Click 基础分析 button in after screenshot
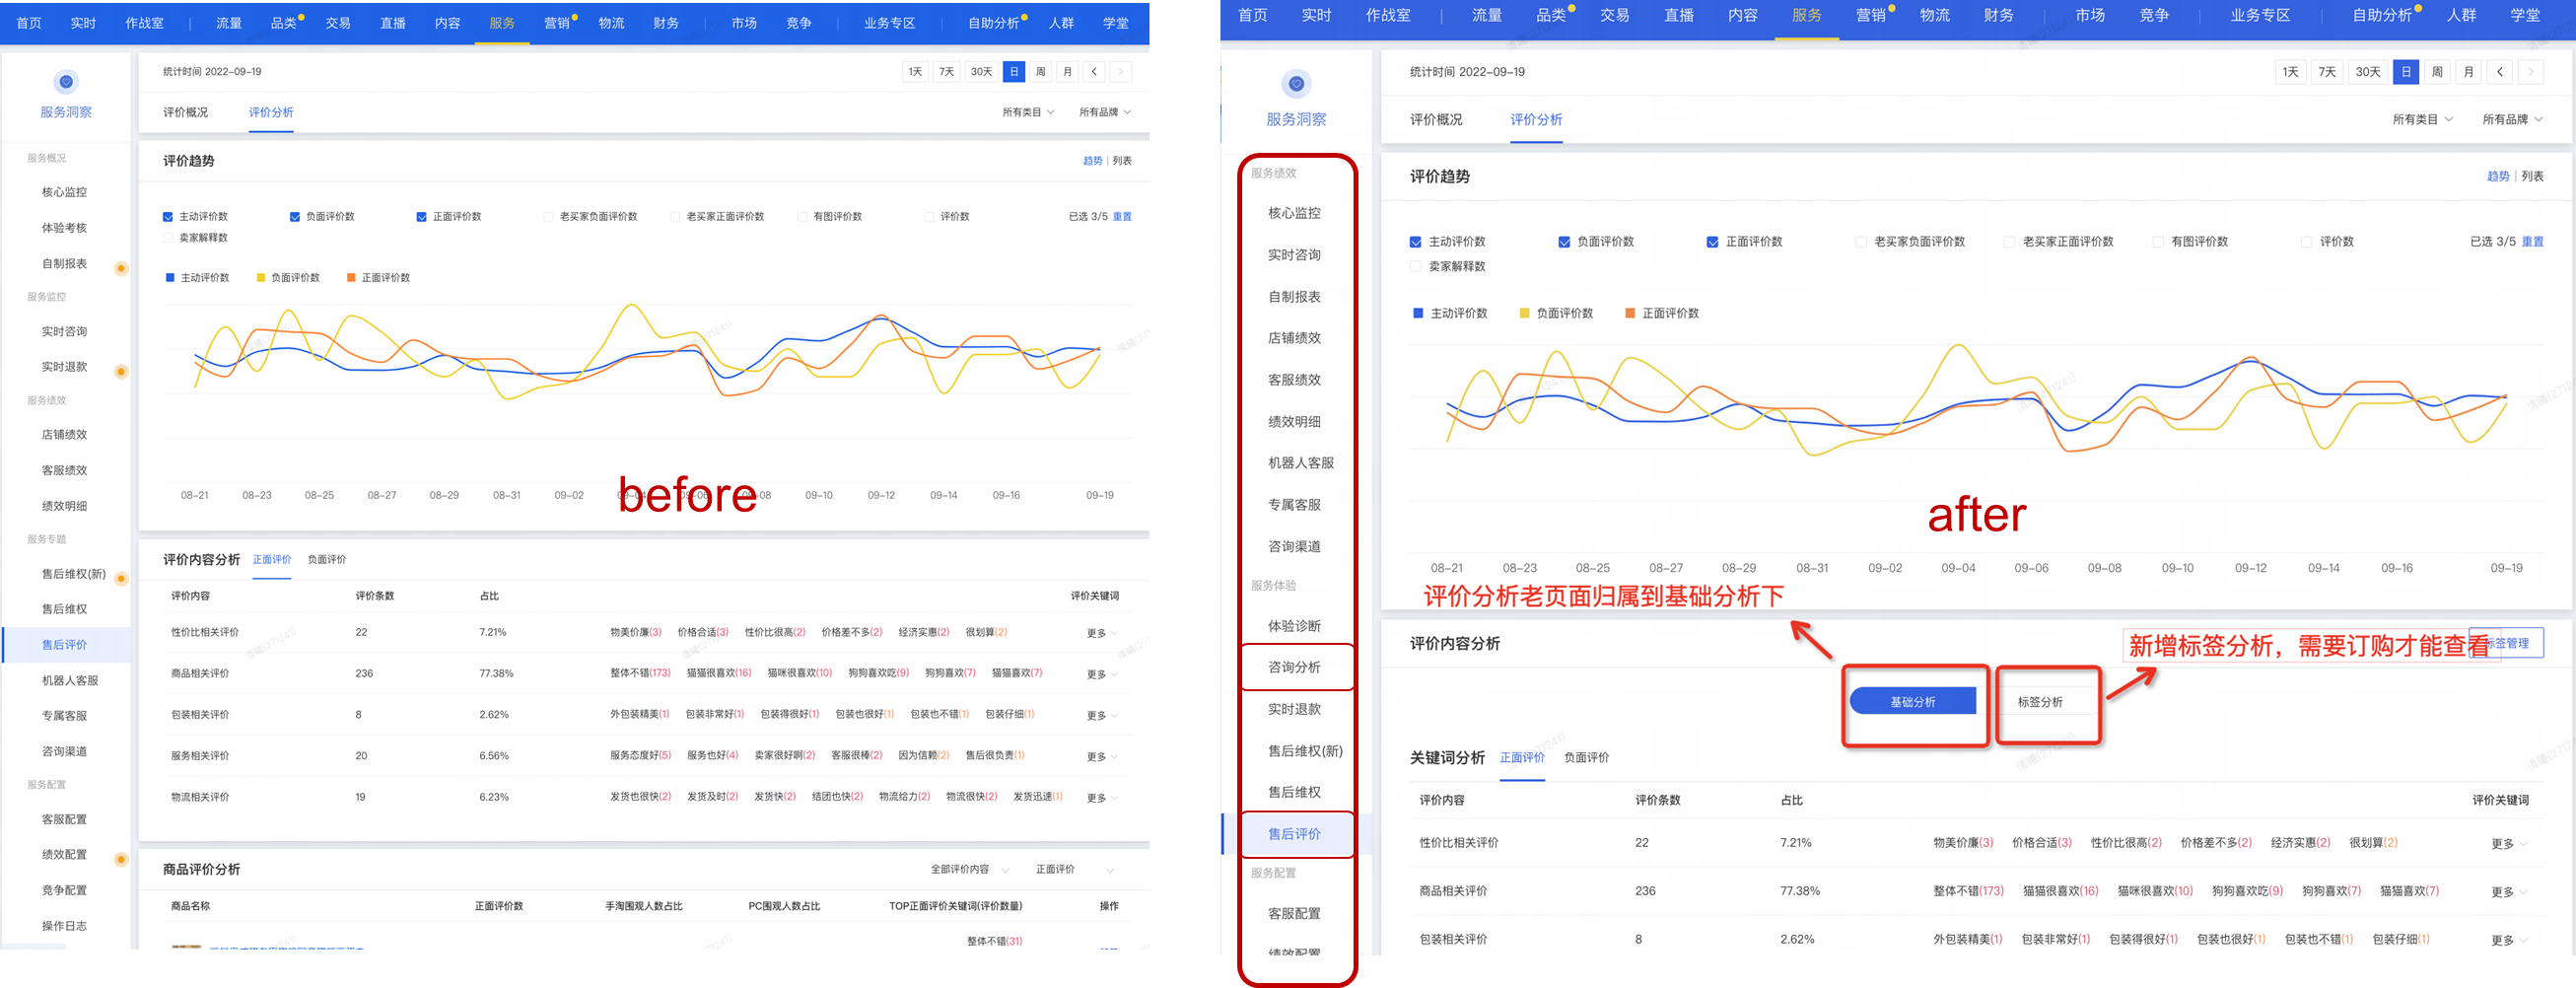 tap(1912, 702)
